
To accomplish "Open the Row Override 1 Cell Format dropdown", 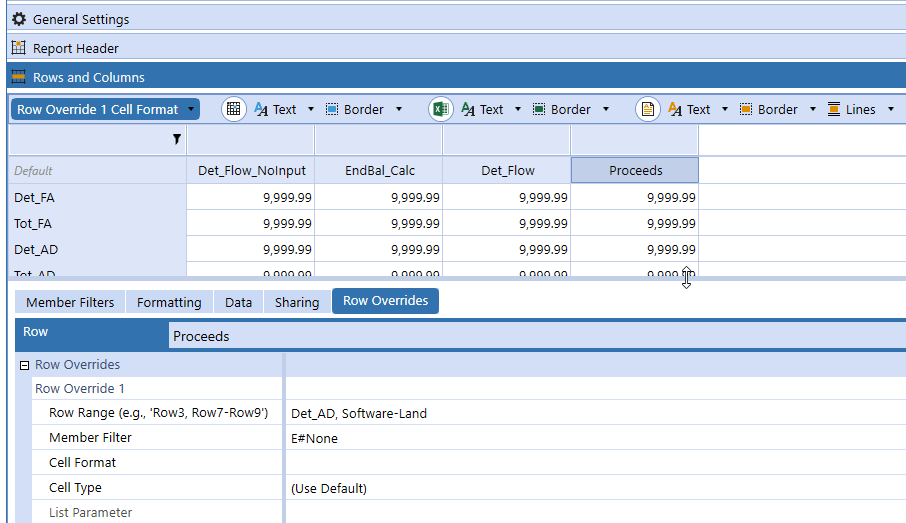I will [x=105, y=110].
